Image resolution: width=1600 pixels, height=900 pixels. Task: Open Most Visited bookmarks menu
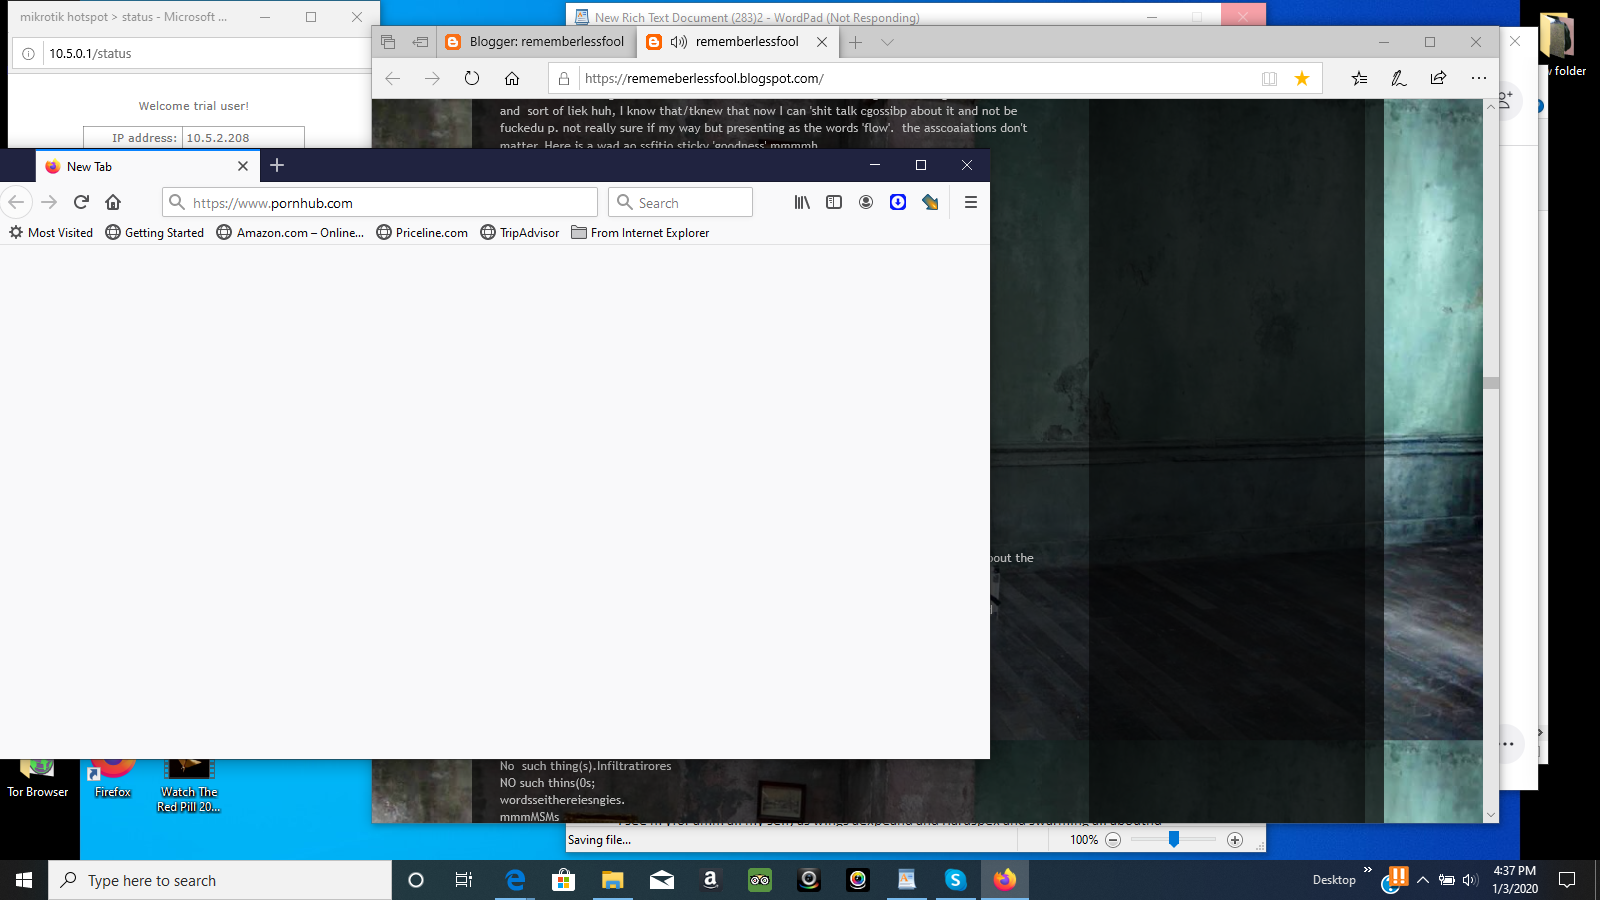click(51, 232)
